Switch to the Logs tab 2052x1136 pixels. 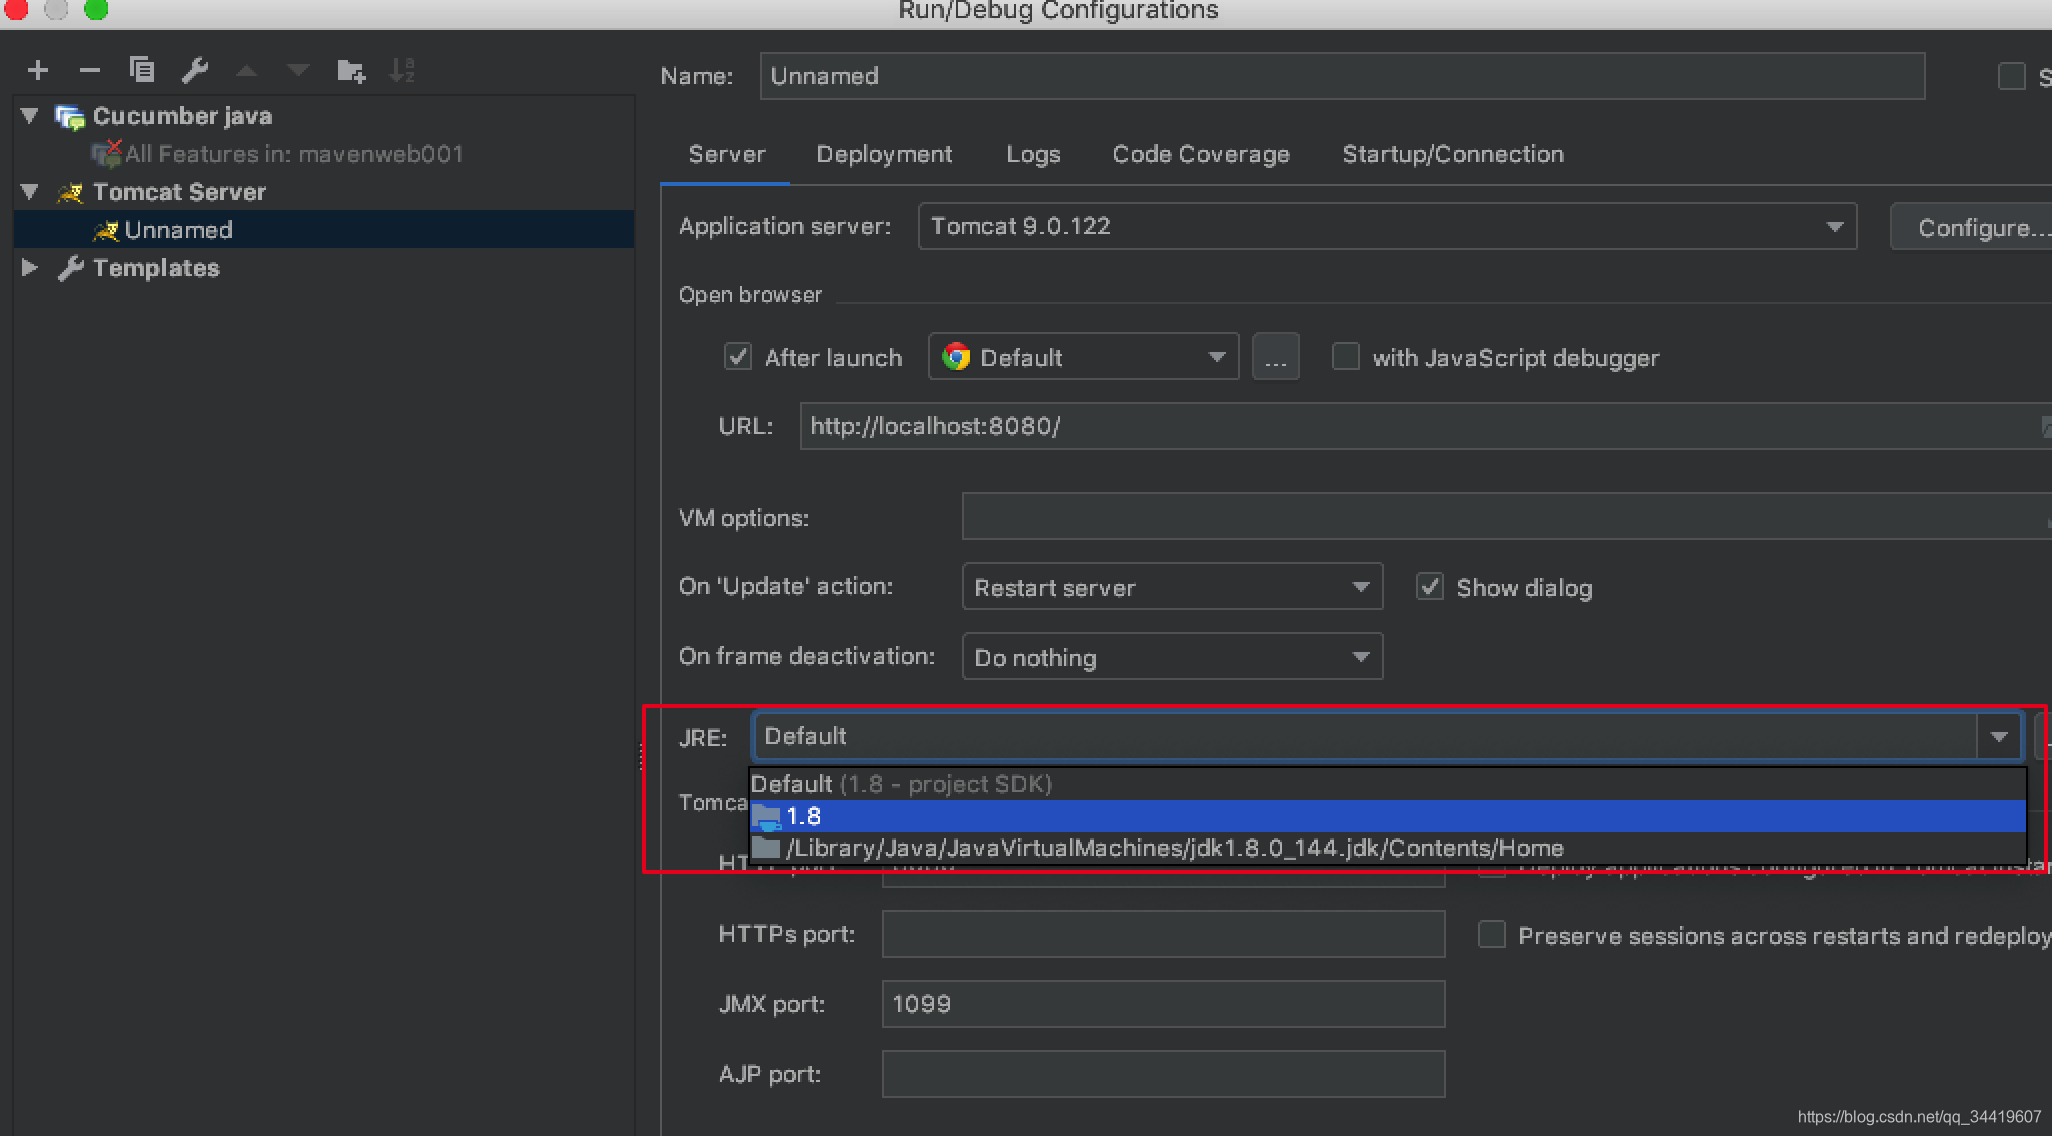point(1033,154)
